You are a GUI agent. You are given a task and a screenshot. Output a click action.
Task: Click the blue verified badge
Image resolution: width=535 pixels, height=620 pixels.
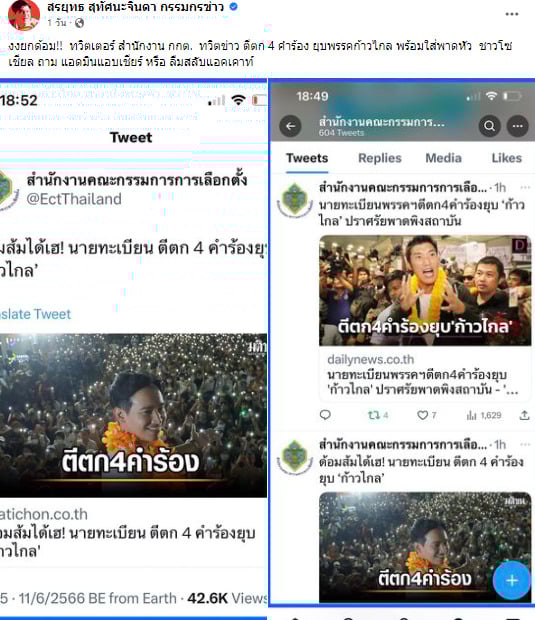pyautogui.click(x=234, y=6)
